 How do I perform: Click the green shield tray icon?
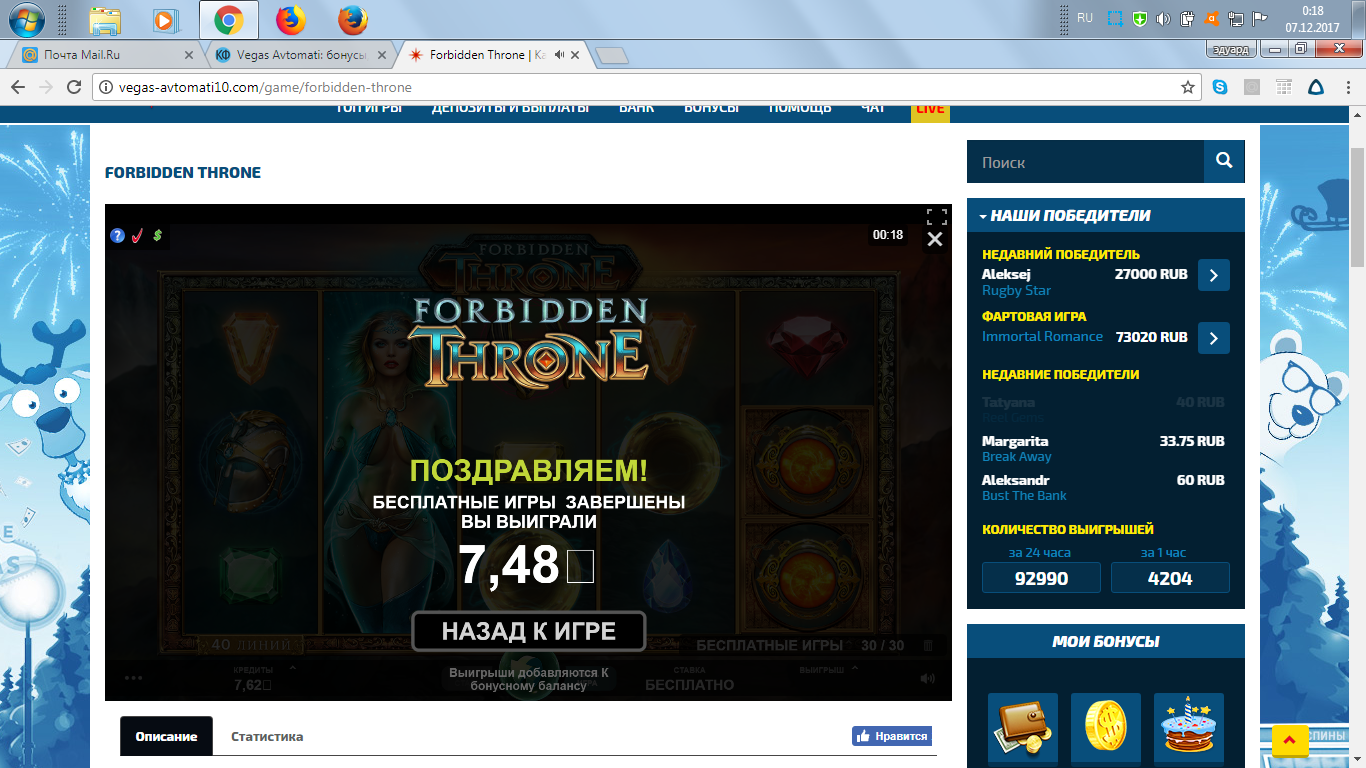[1139, 19]
